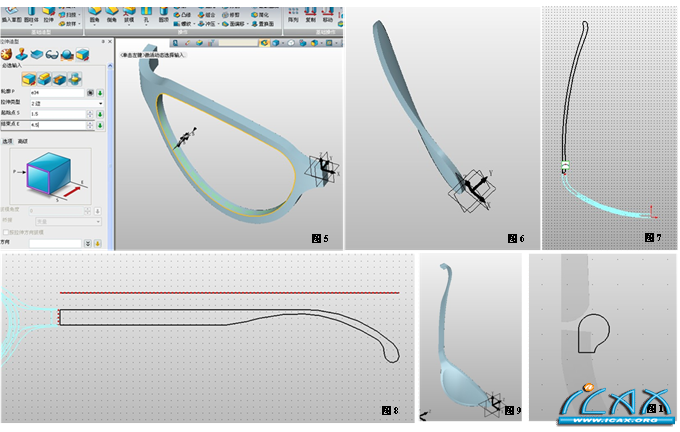Click the 结束点 E field showing 4.5
Screen dimensions: 680x432
[58, 125]
